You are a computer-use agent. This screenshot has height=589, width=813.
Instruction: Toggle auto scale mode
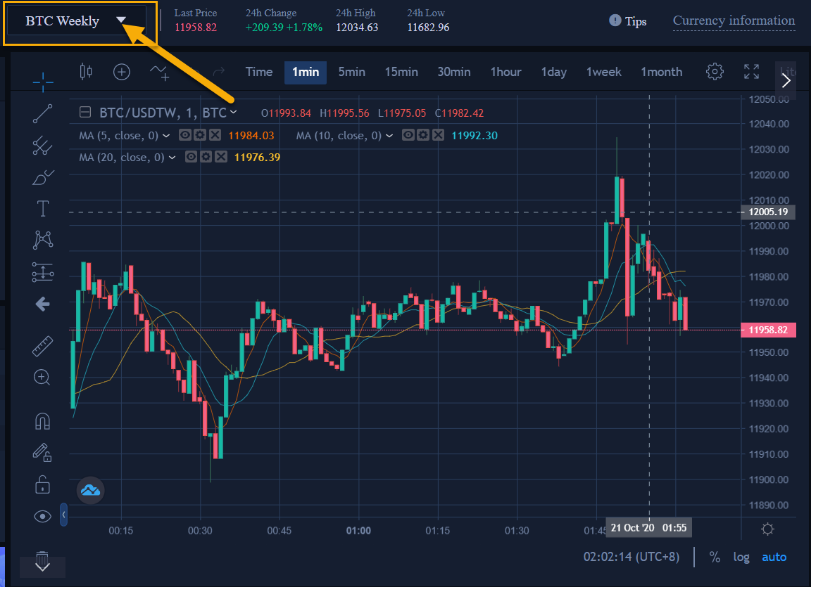click(x=774, y=557)
